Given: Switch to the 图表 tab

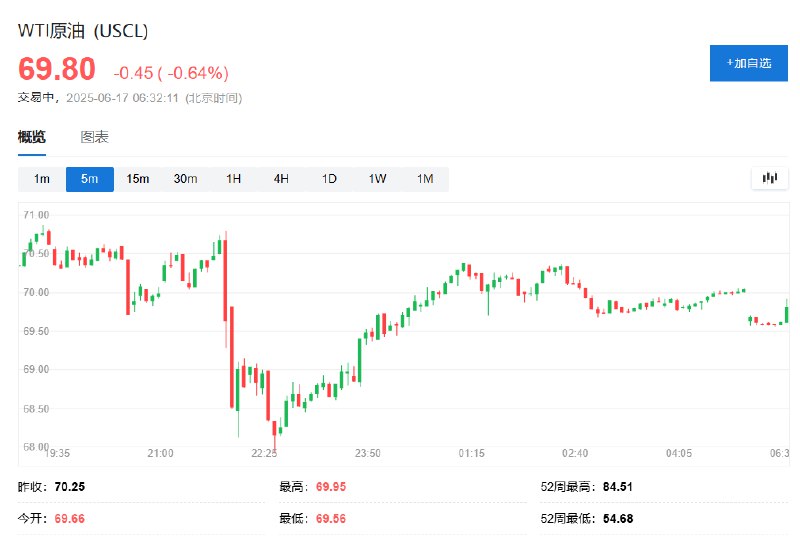Looking at the screenshot, I should [x=94, y=137].
